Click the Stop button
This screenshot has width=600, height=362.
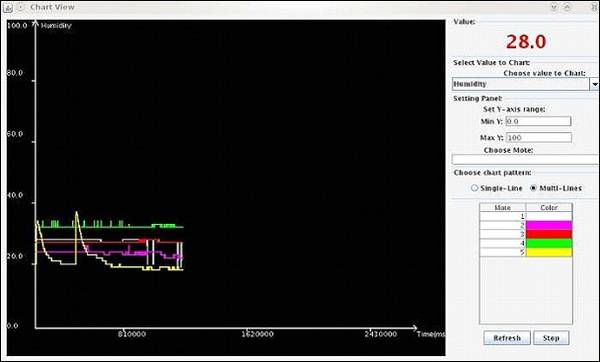click(551, 338)
